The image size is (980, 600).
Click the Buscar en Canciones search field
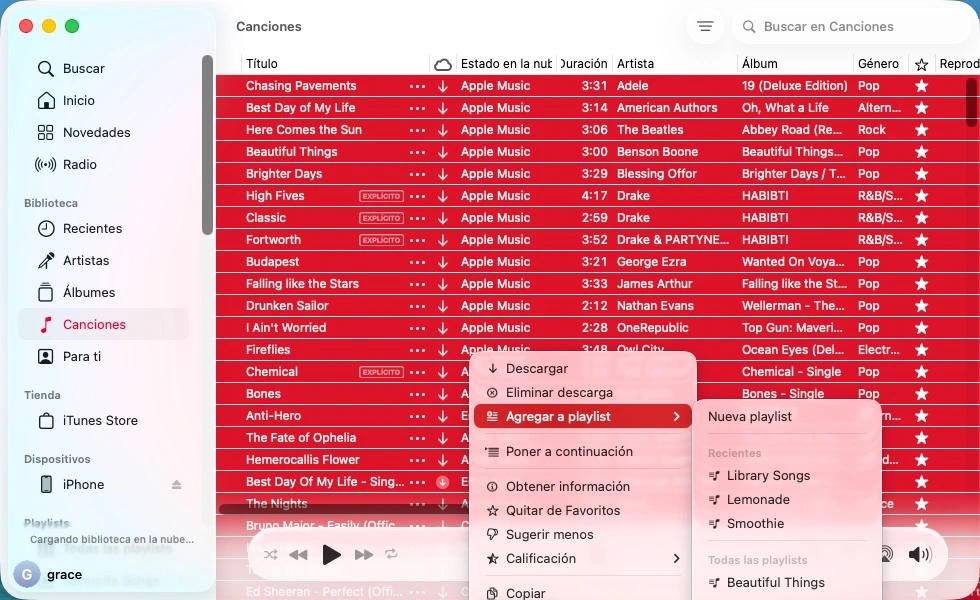pos(850,26)
